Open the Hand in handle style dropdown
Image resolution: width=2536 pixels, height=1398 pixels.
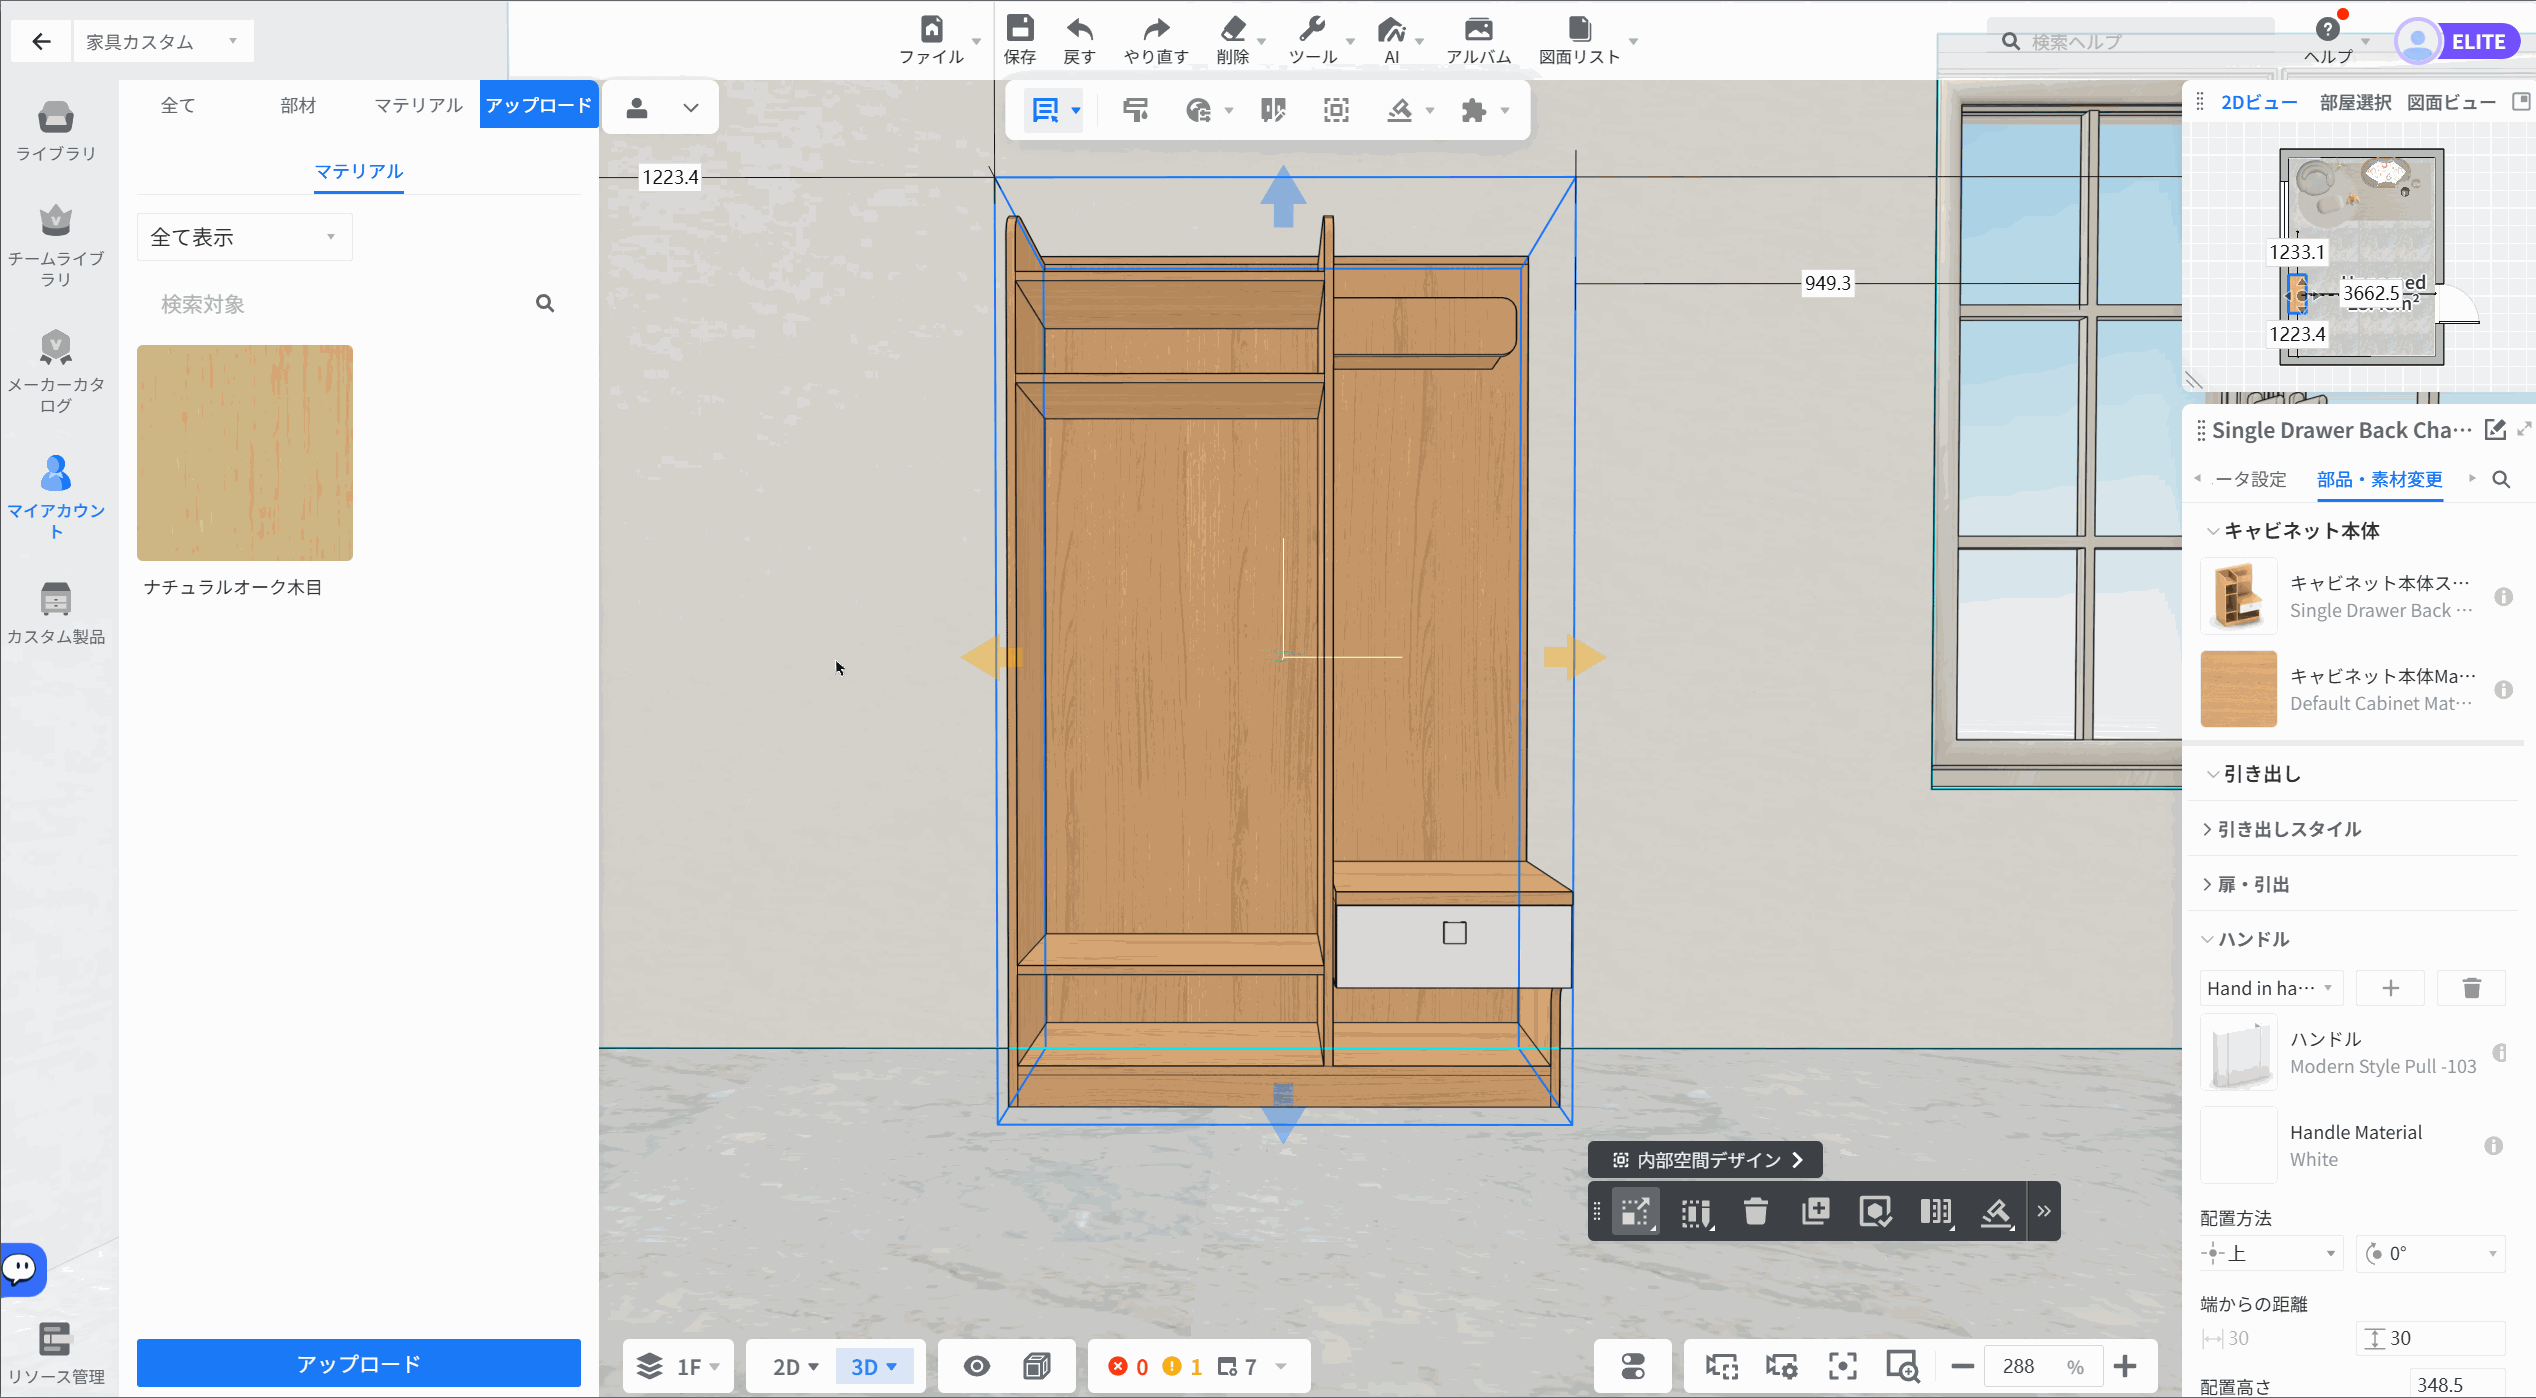tap(2271, 988)
